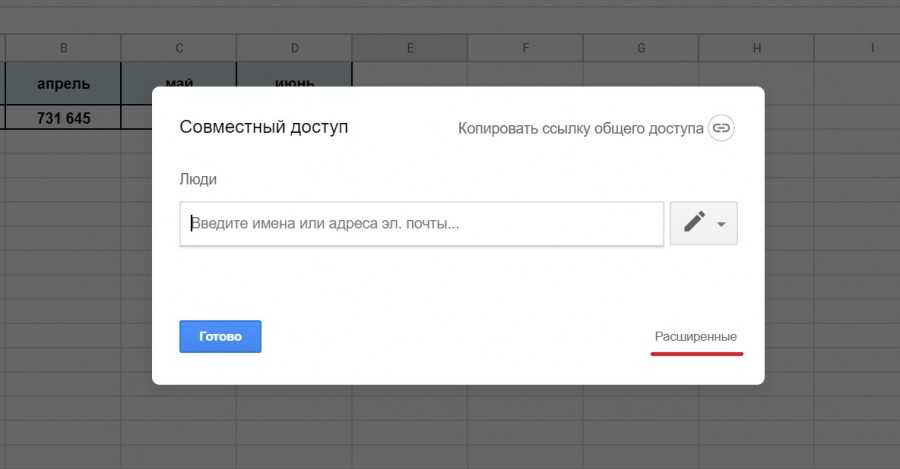Select column H header in spreadsheet
Screen dimensions: 900x469
pos(757,48)
